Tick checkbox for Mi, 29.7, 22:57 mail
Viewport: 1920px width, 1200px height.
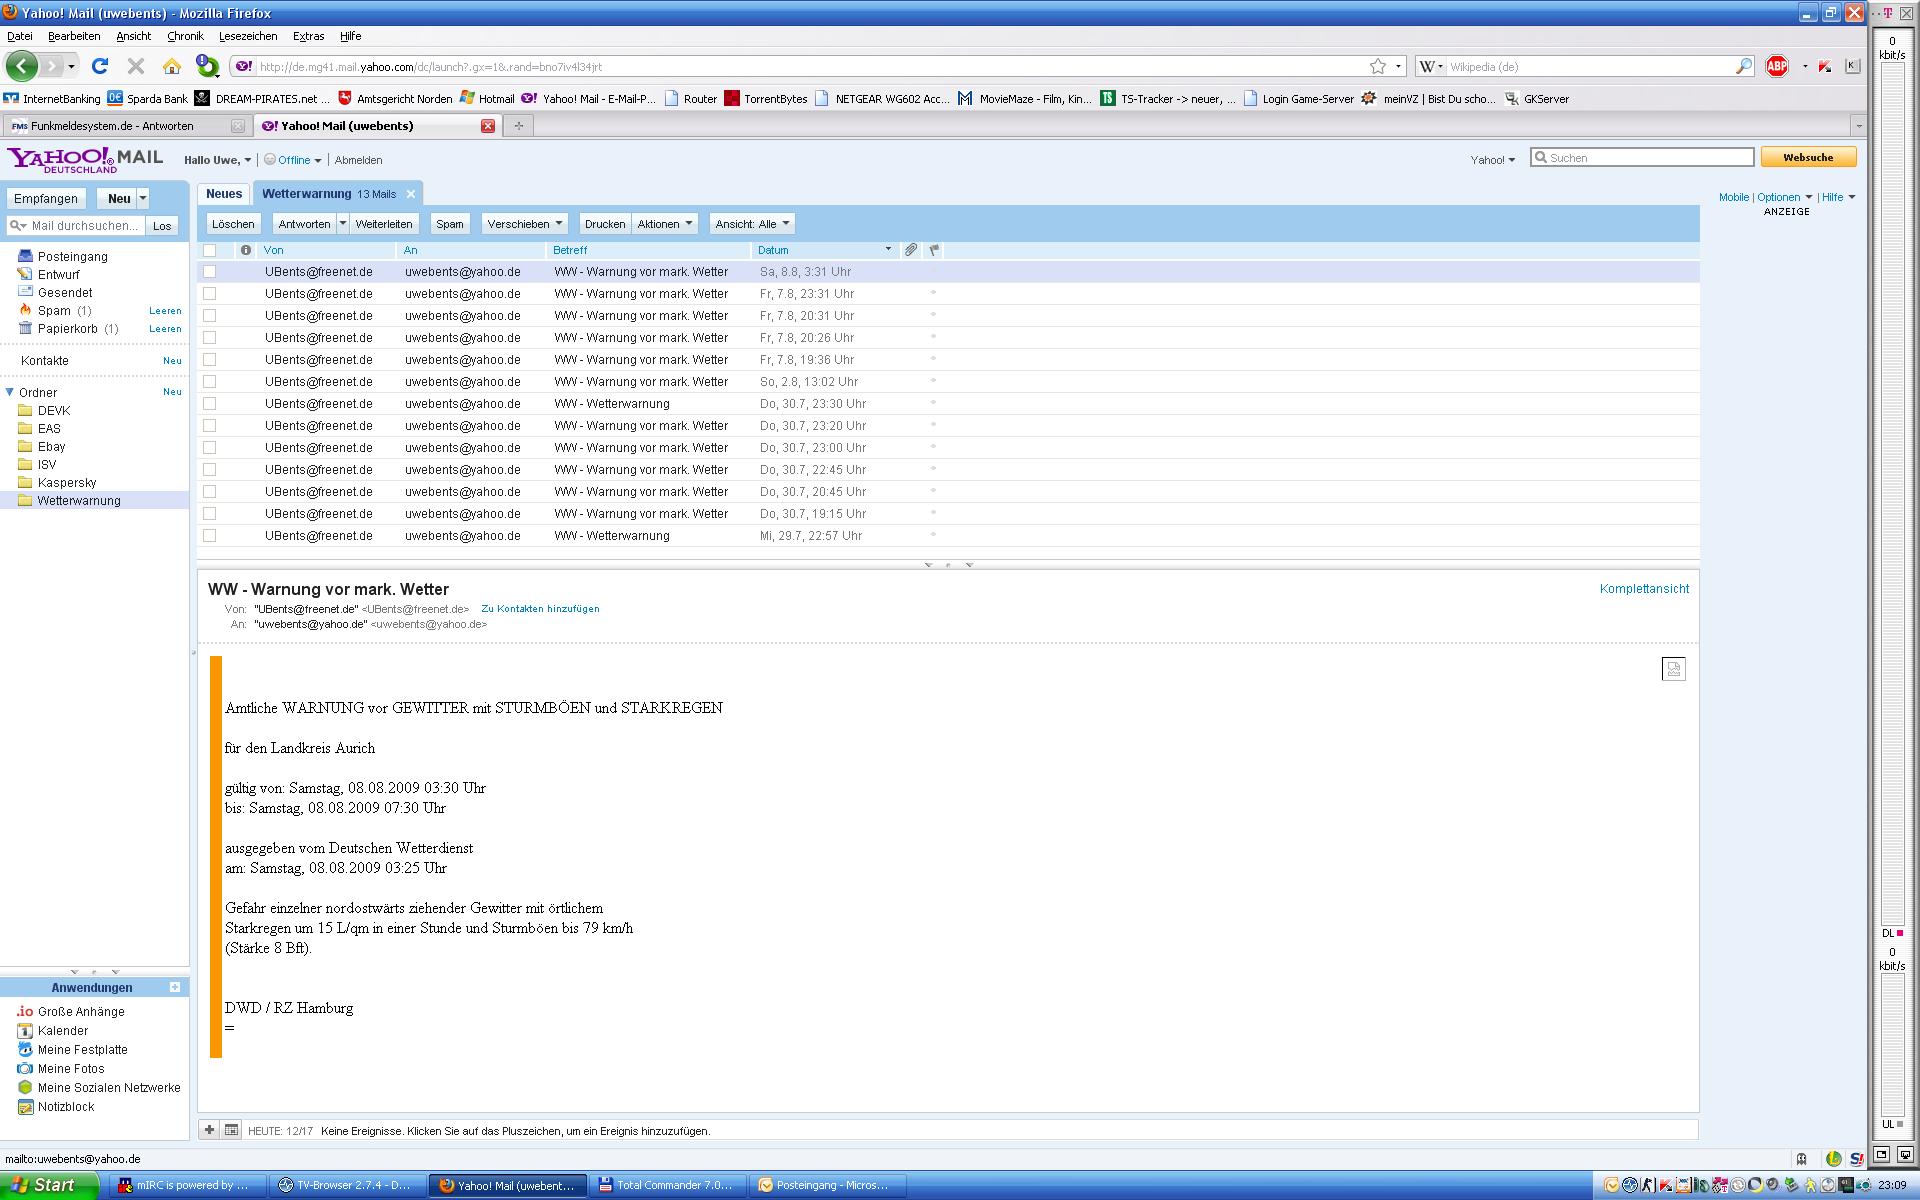click(x=210, y=536)
